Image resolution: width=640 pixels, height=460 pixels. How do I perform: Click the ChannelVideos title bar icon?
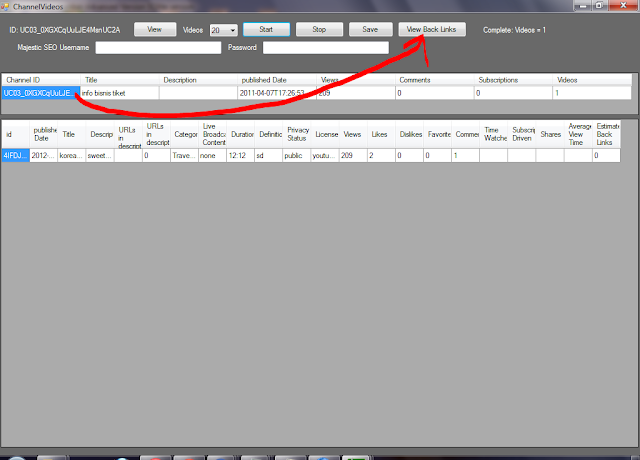(x=5, y=6)
